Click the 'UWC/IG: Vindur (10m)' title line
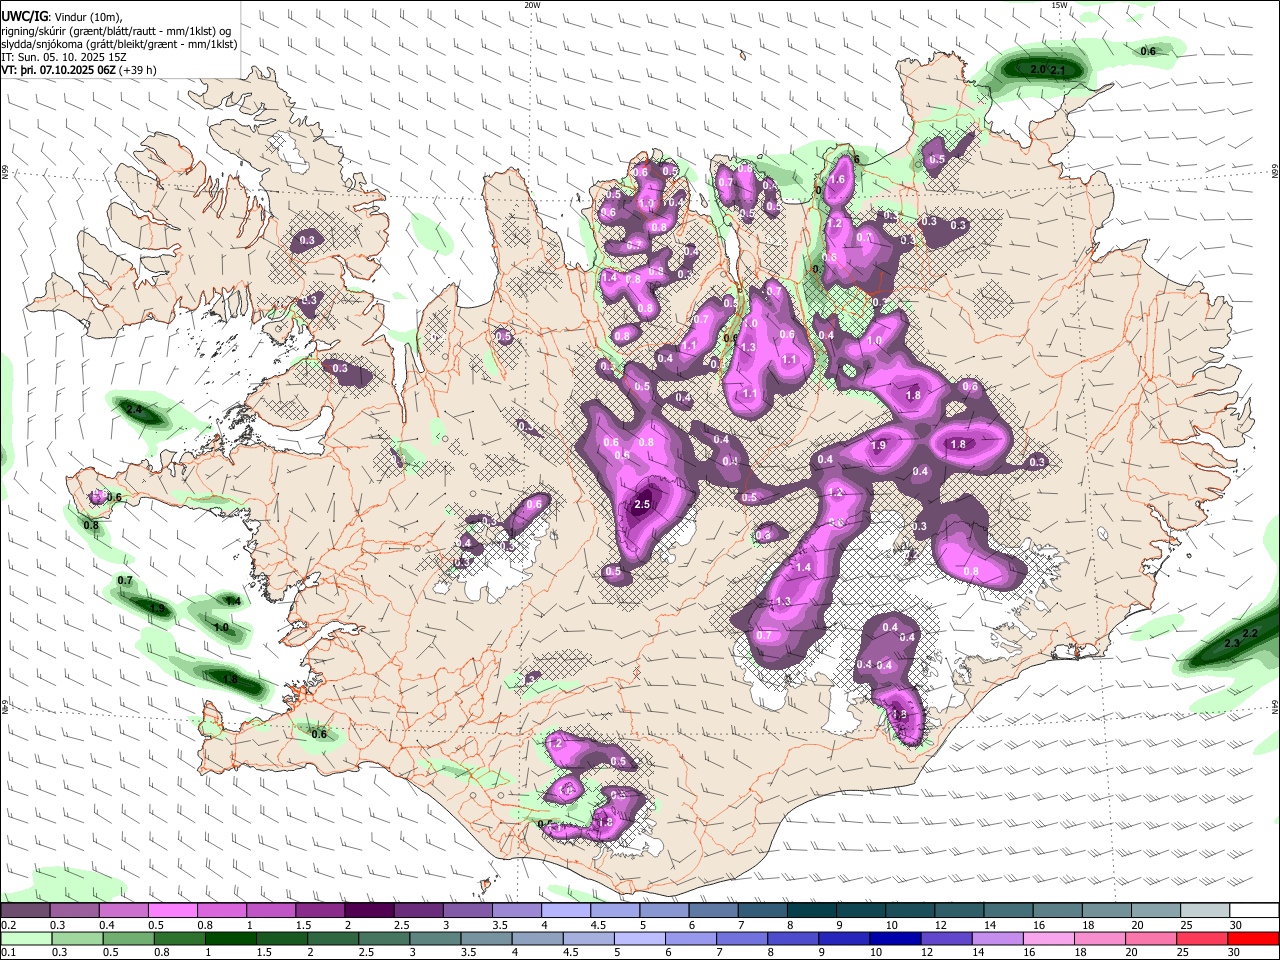 click(x=61, y=16)
